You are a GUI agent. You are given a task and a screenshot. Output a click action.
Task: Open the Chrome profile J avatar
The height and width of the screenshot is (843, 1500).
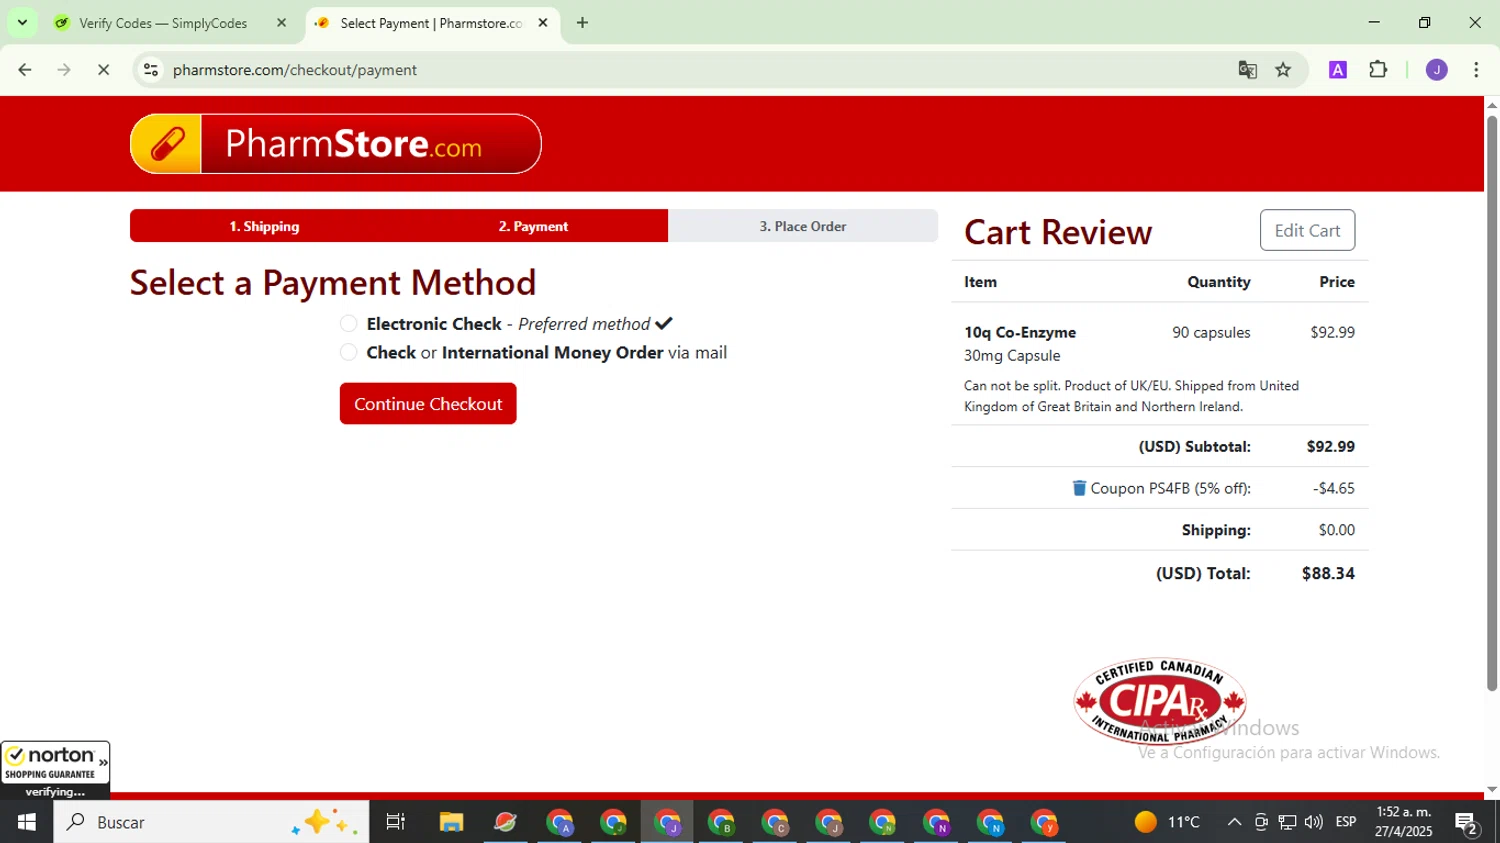pyautogui.click(x=1437, y=70)
